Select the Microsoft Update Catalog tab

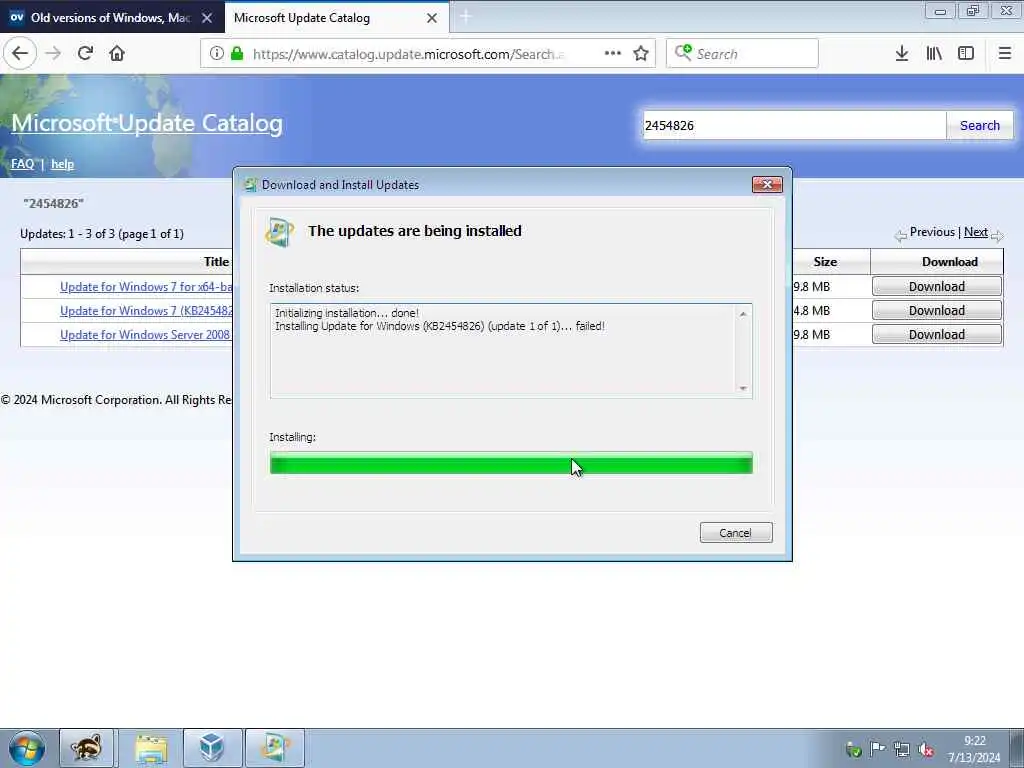click(x=302, y=18)
